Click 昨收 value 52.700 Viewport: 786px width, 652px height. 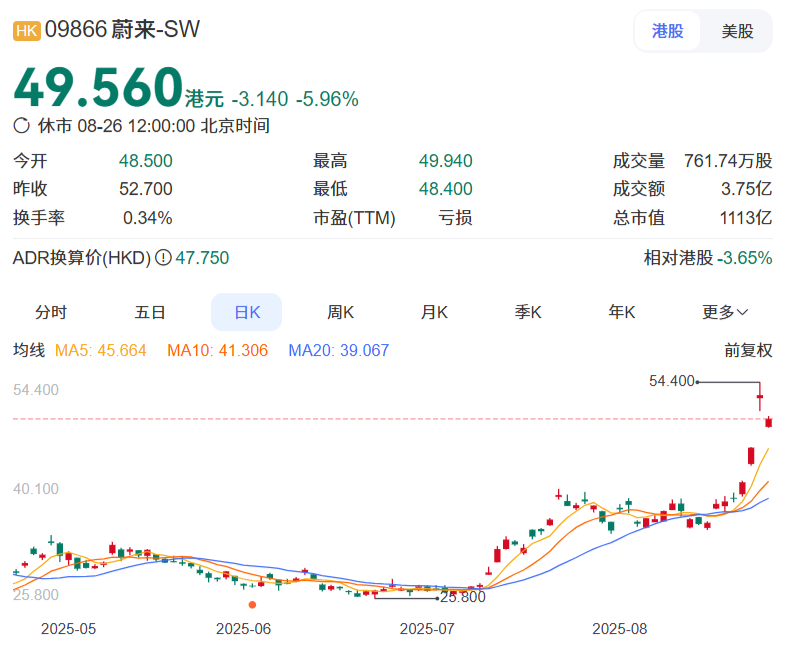tap(146, 189)
